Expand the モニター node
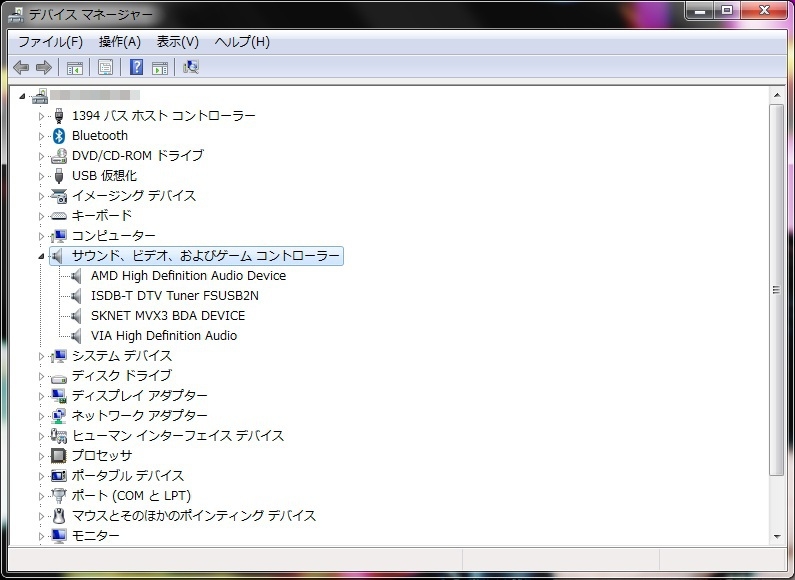 point(42,536)
